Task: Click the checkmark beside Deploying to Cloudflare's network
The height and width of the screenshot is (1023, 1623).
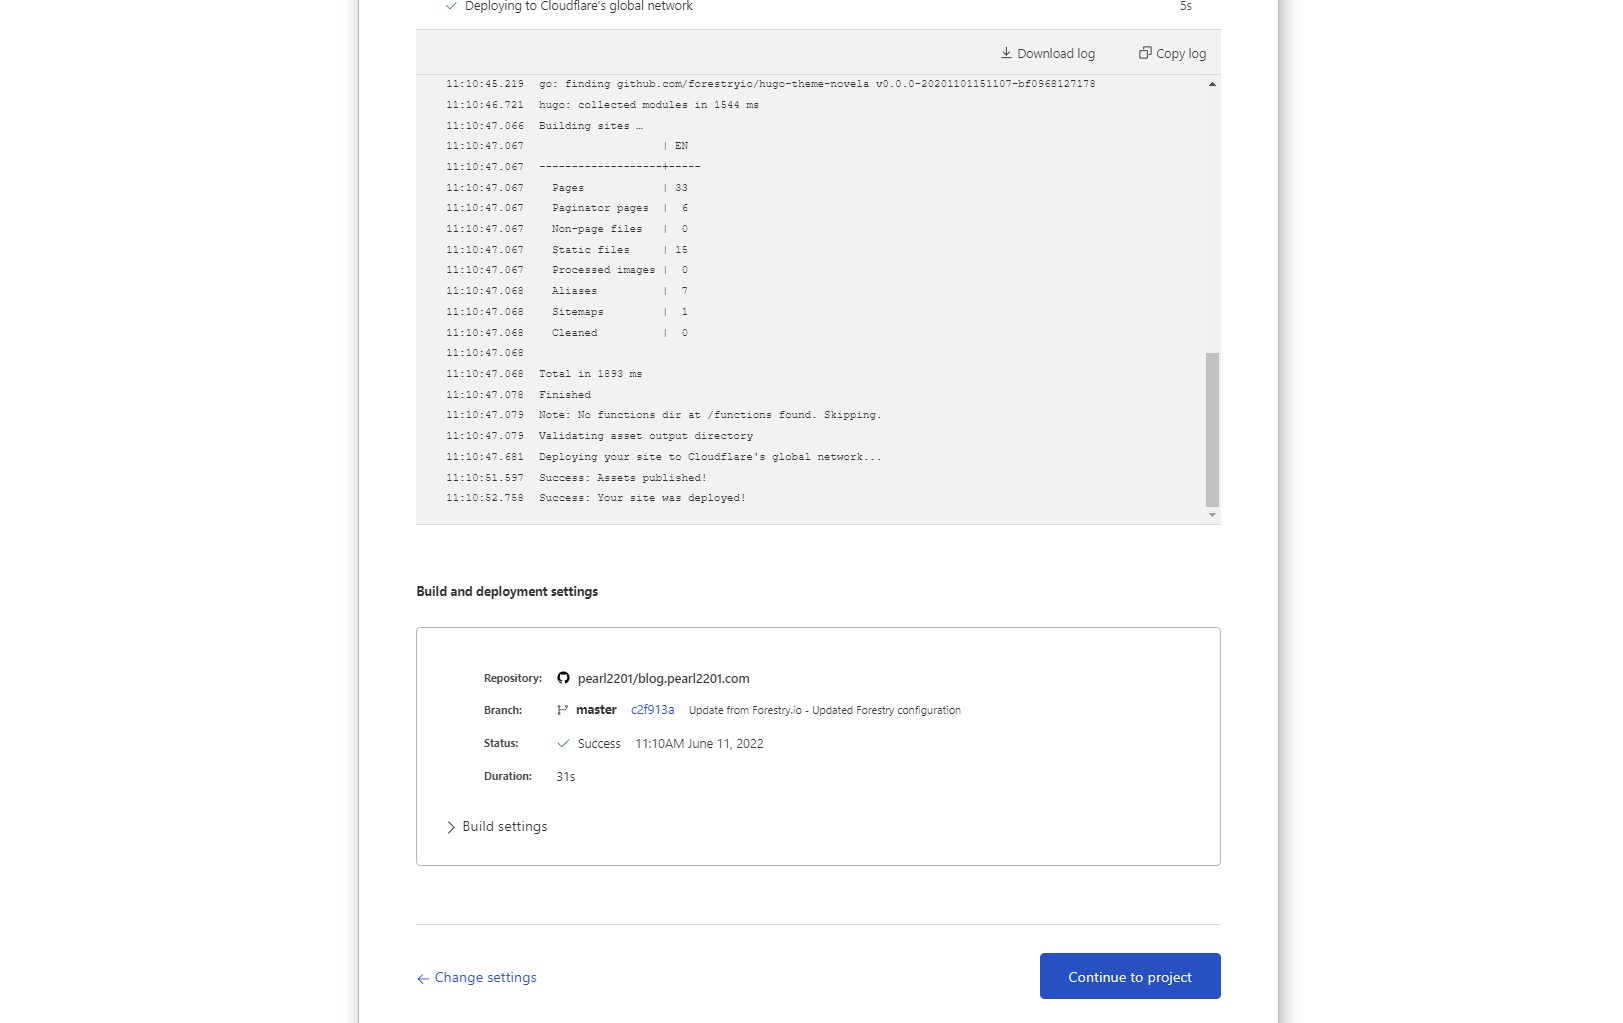Action: coord(452,6)
